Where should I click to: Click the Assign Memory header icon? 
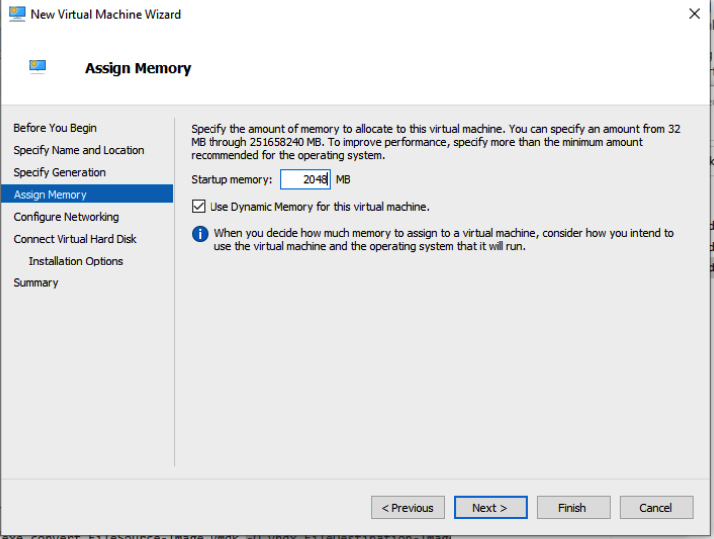coord(38,67)
